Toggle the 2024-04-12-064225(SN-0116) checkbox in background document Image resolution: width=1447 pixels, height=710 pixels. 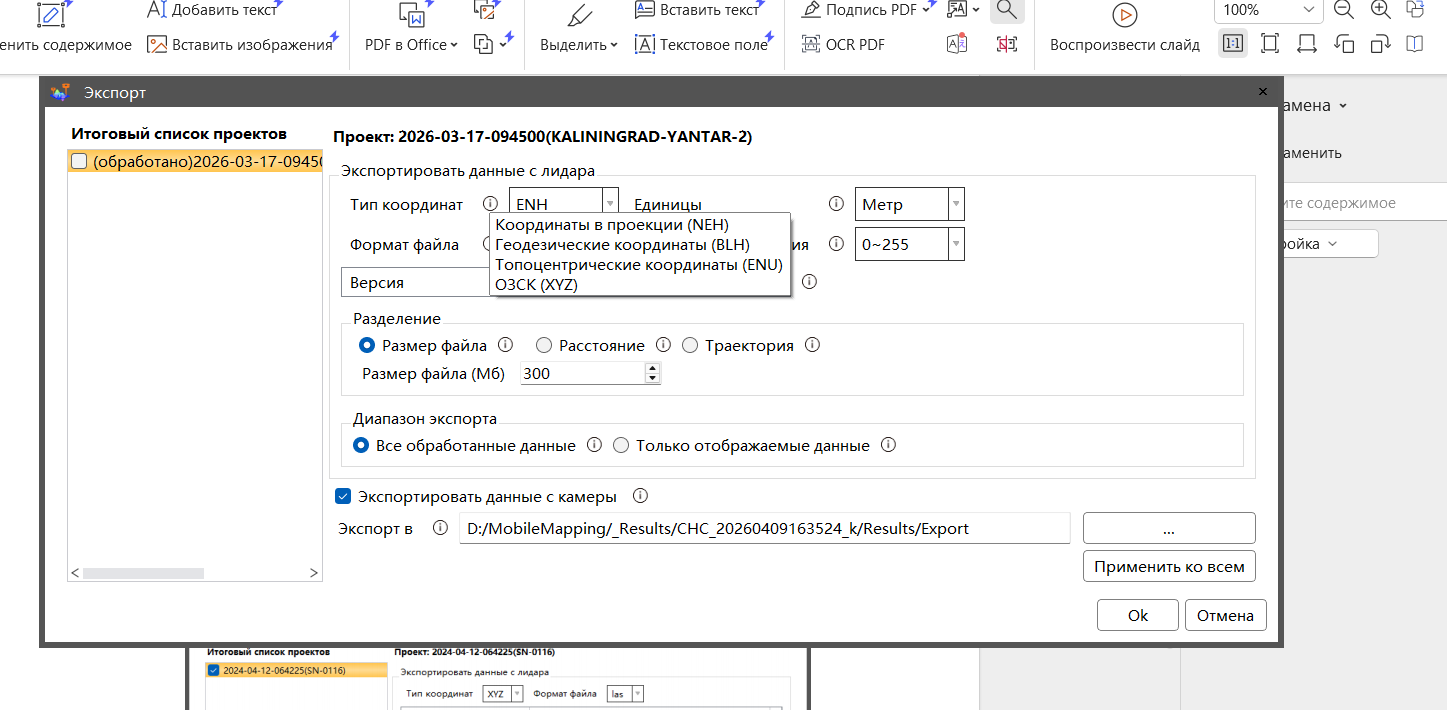(213, 670)
